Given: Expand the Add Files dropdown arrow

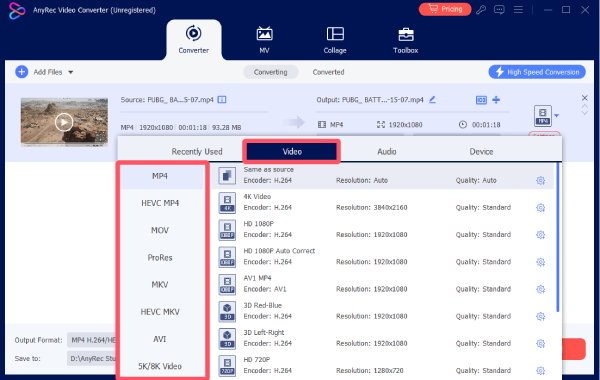Looking at the screenshot, I should coord(71,72).
